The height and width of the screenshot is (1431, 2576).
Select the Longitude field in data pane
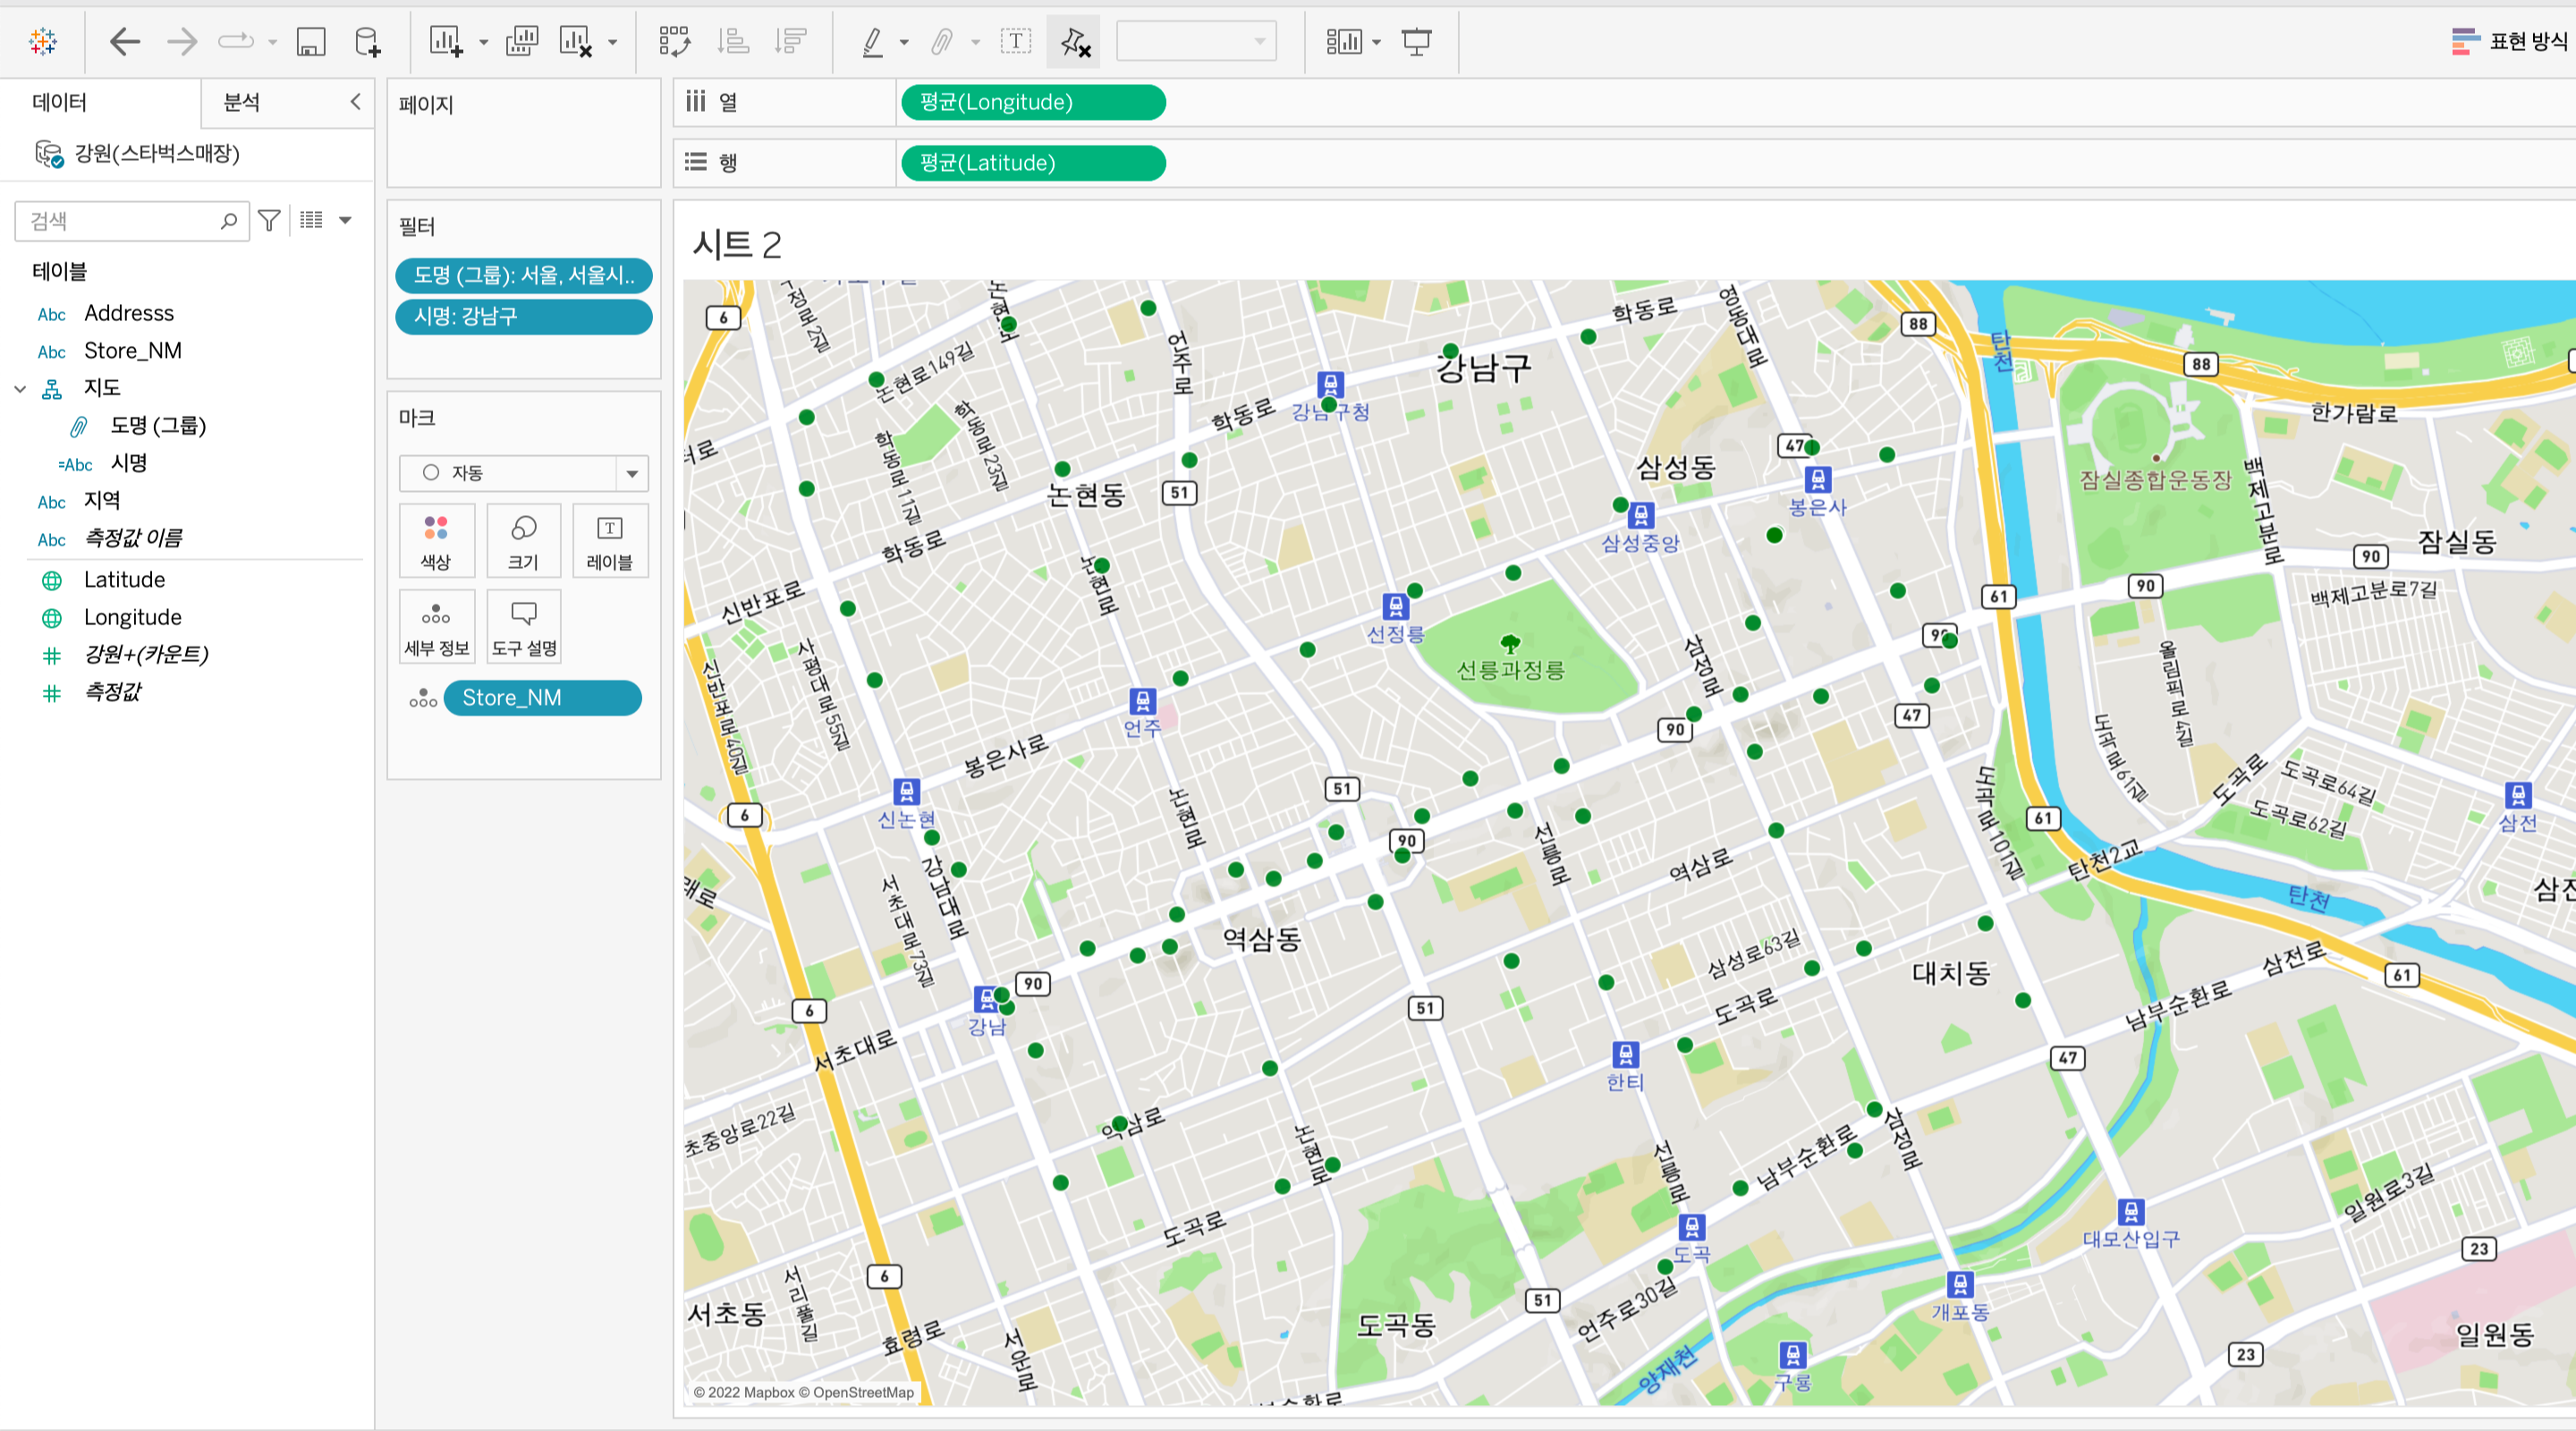coord(132,617)
